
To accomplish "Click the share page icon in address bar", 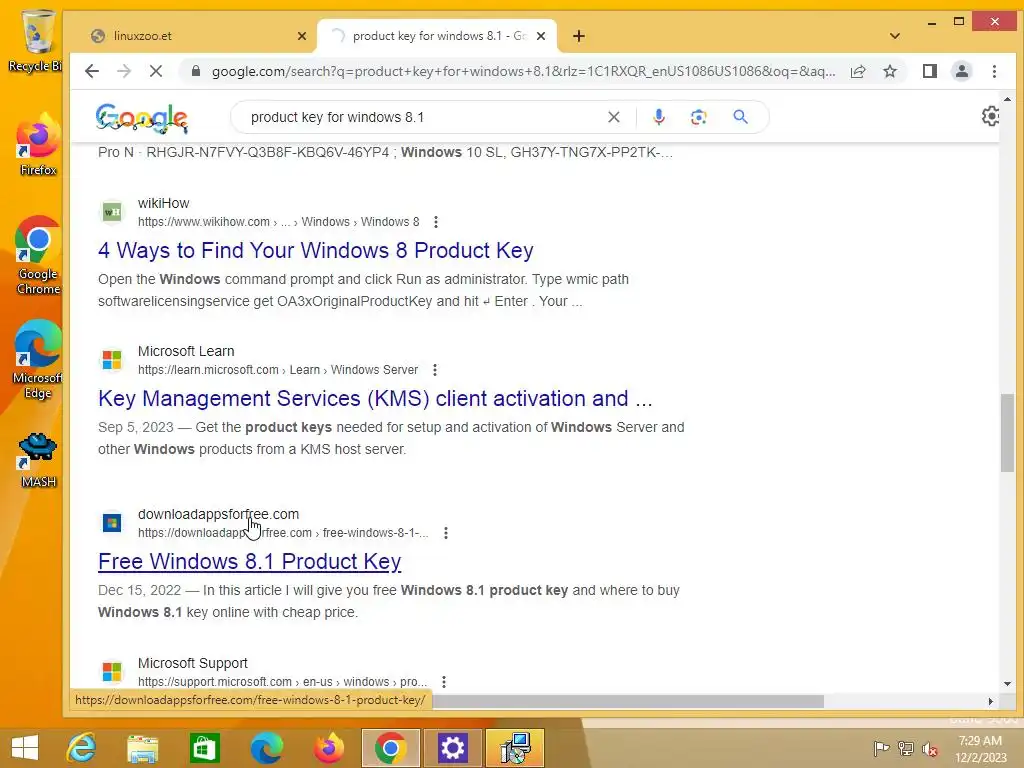I will tap(858, 71).
